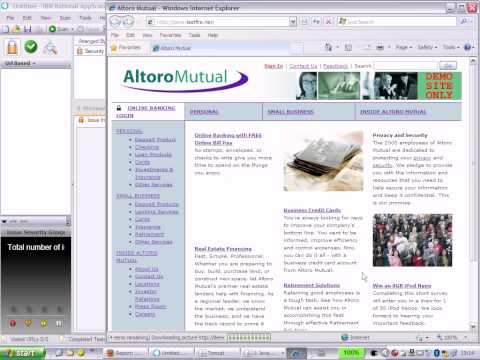Open the Page dropdown in IE command bar
The width and height of the screenshot is (480, 360).
(404, 47)
